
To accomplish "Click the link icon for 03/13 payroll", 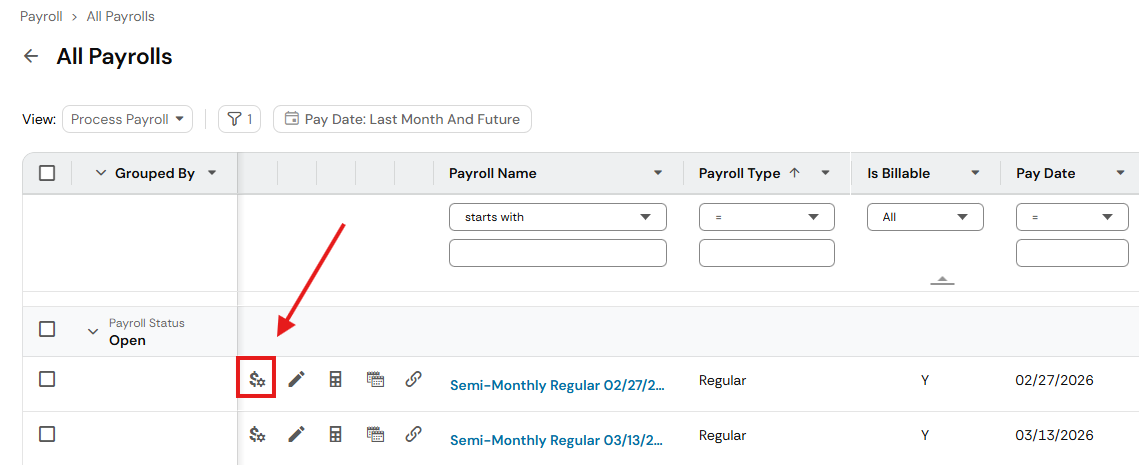I will pyautogui.click(x=413, y=434).
